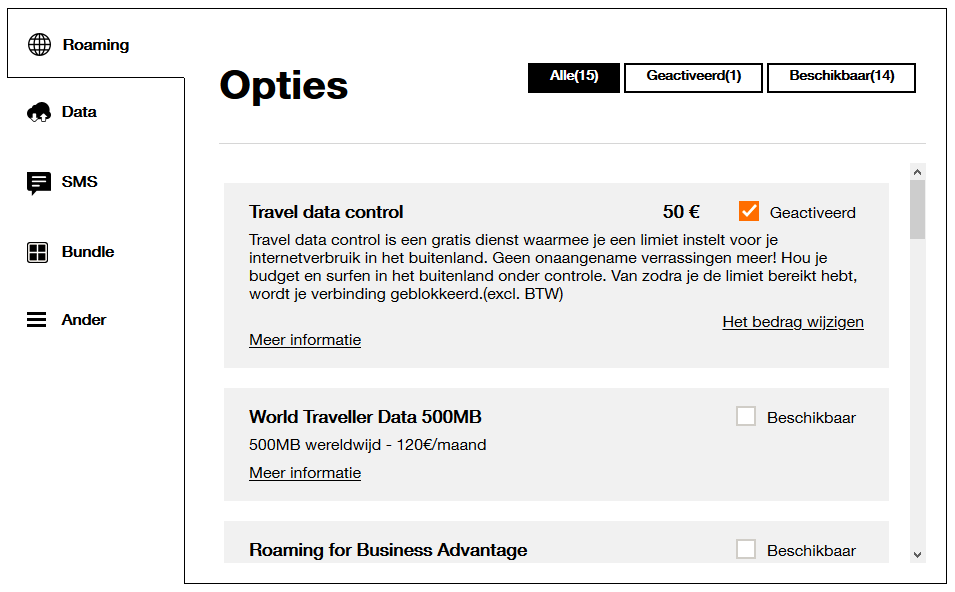Filter by Geactiveerd(1) tab
Screen dimensions: 955x592
[693, 77]
